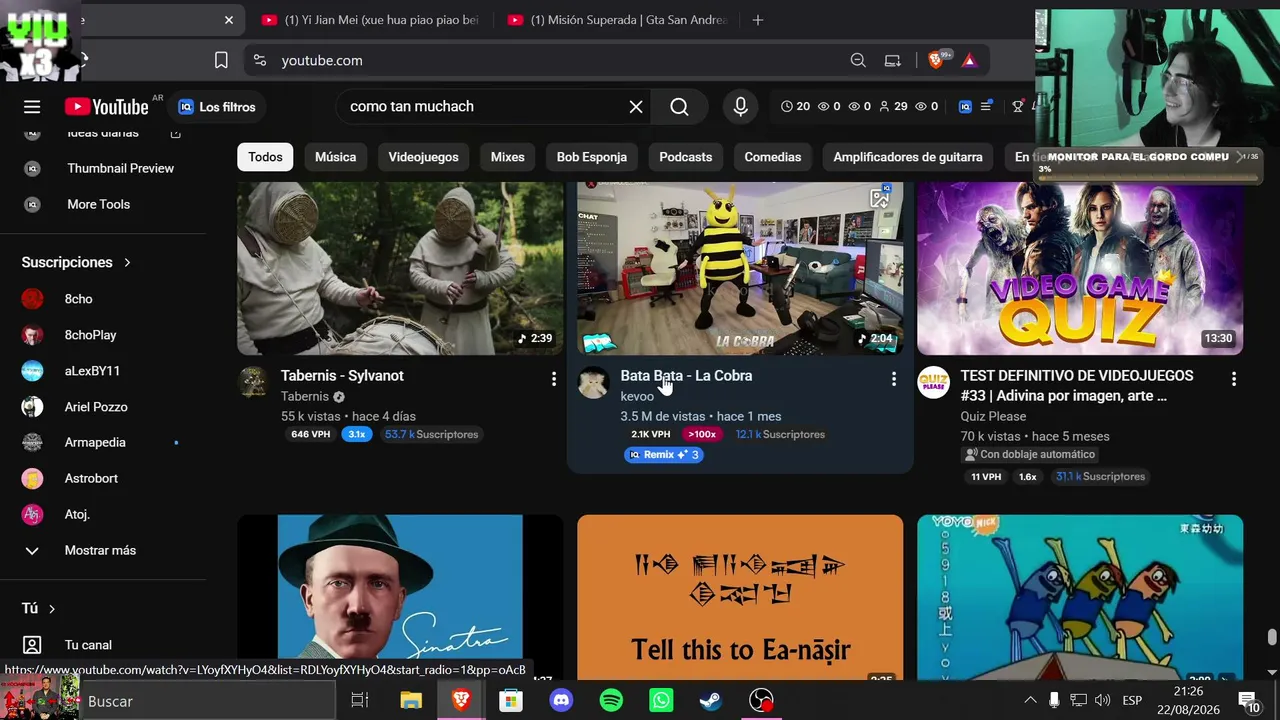Open vidIQ blue icon in YouTube header
The image size is (1280, 720).
tap(965, 106)
